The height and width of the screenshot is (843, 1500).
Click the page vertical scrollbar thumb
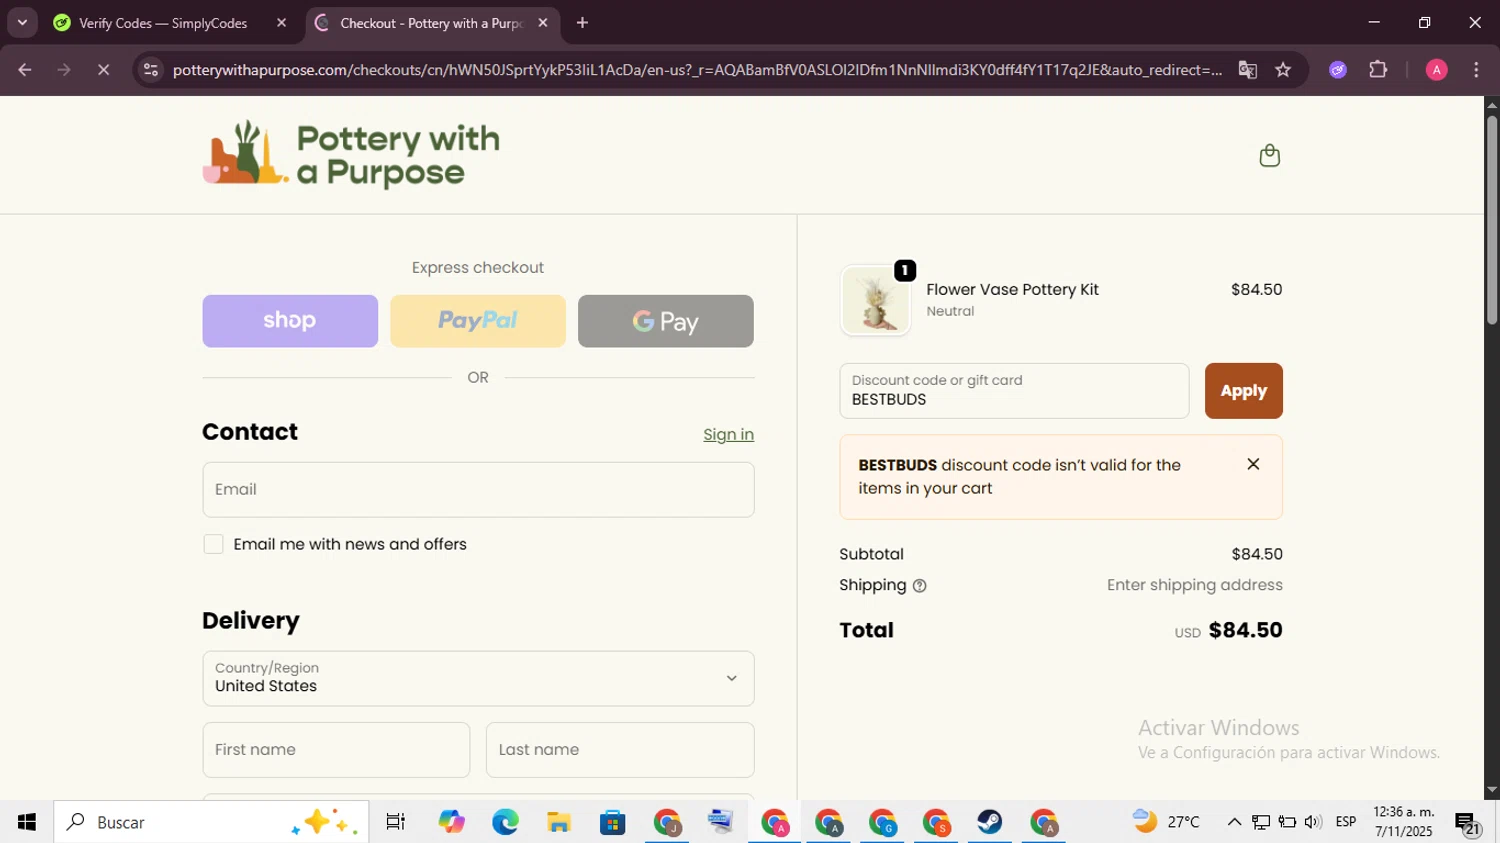[x=1491, y=220]
